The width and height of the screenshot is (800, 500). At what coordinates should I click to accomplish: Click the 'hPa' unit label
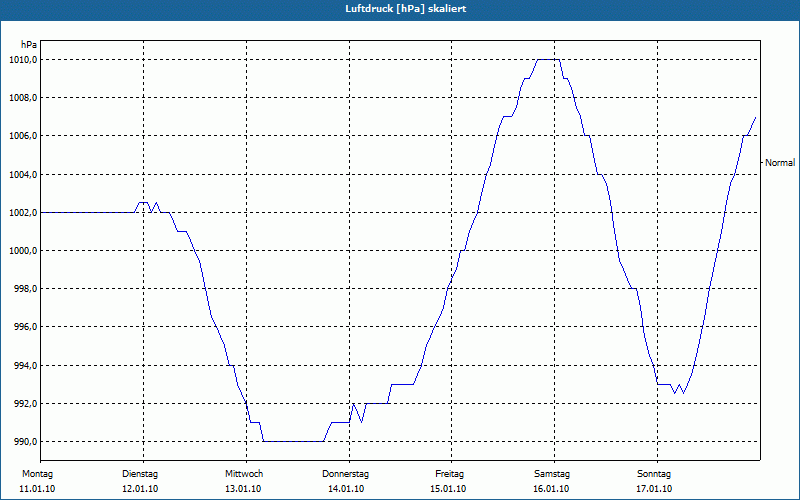[x=29, y=45]
